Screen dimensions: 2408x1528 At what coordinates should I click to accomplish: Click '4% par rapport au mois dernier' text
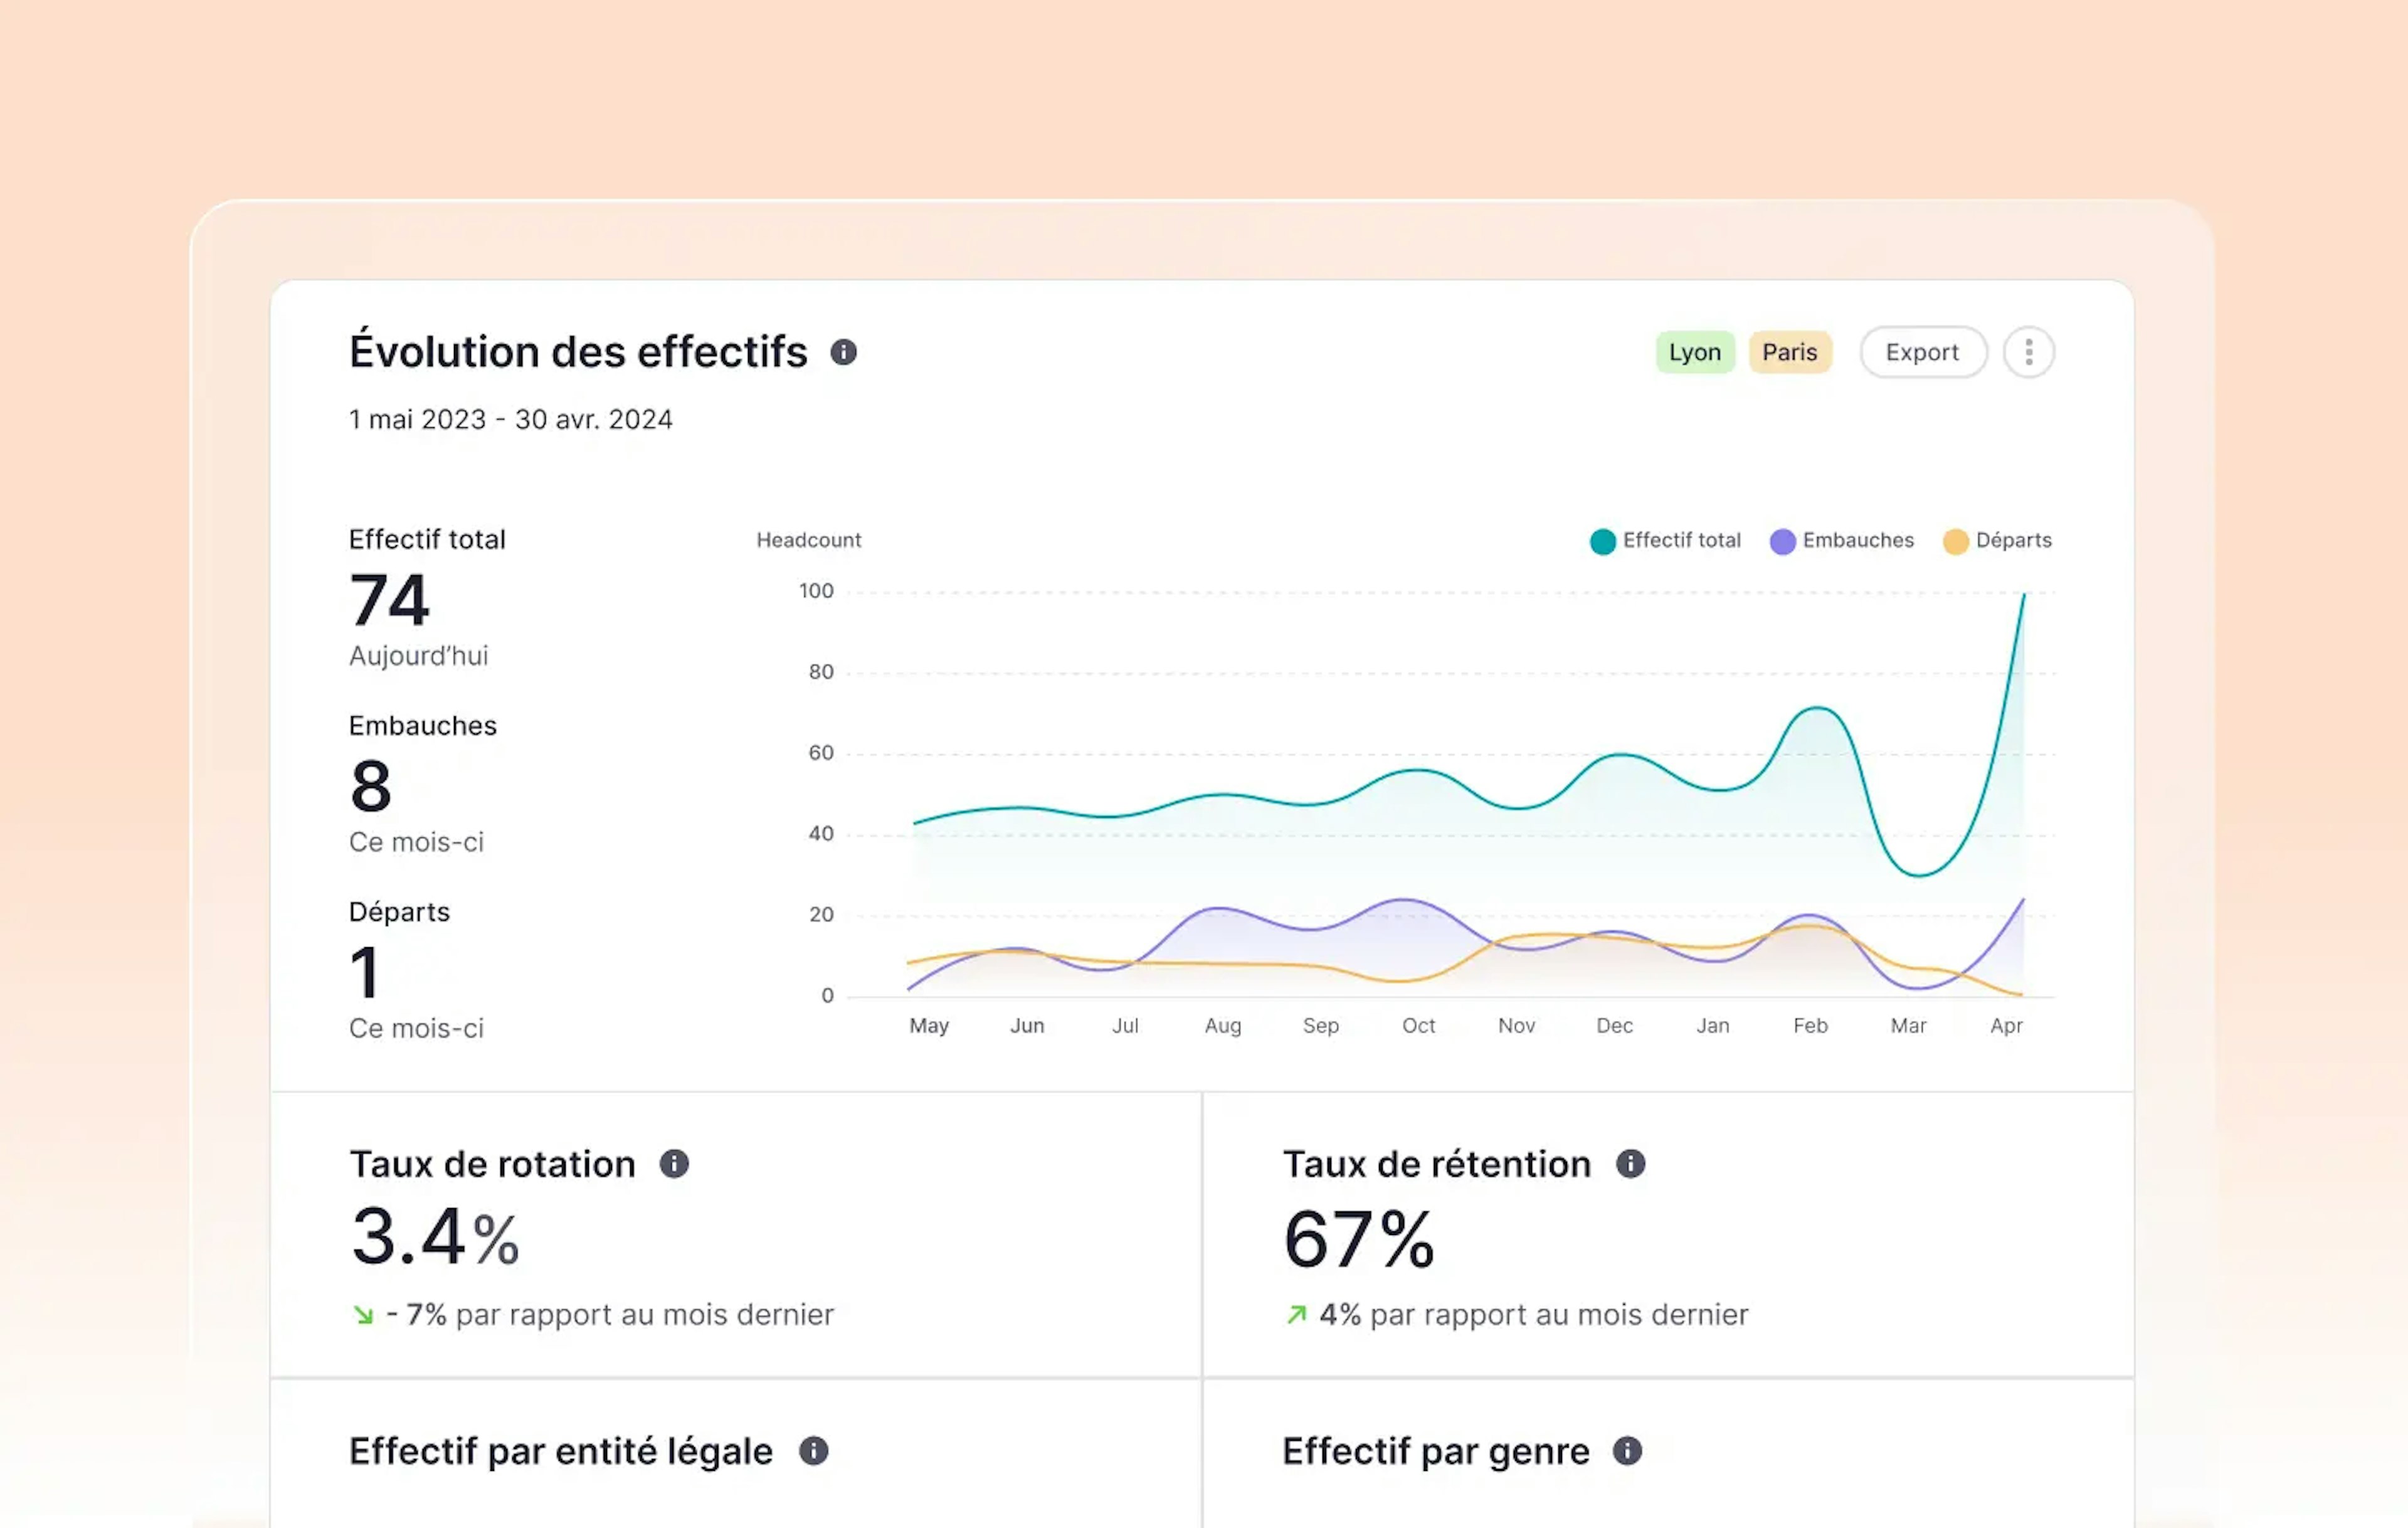coord(1534,1315)
